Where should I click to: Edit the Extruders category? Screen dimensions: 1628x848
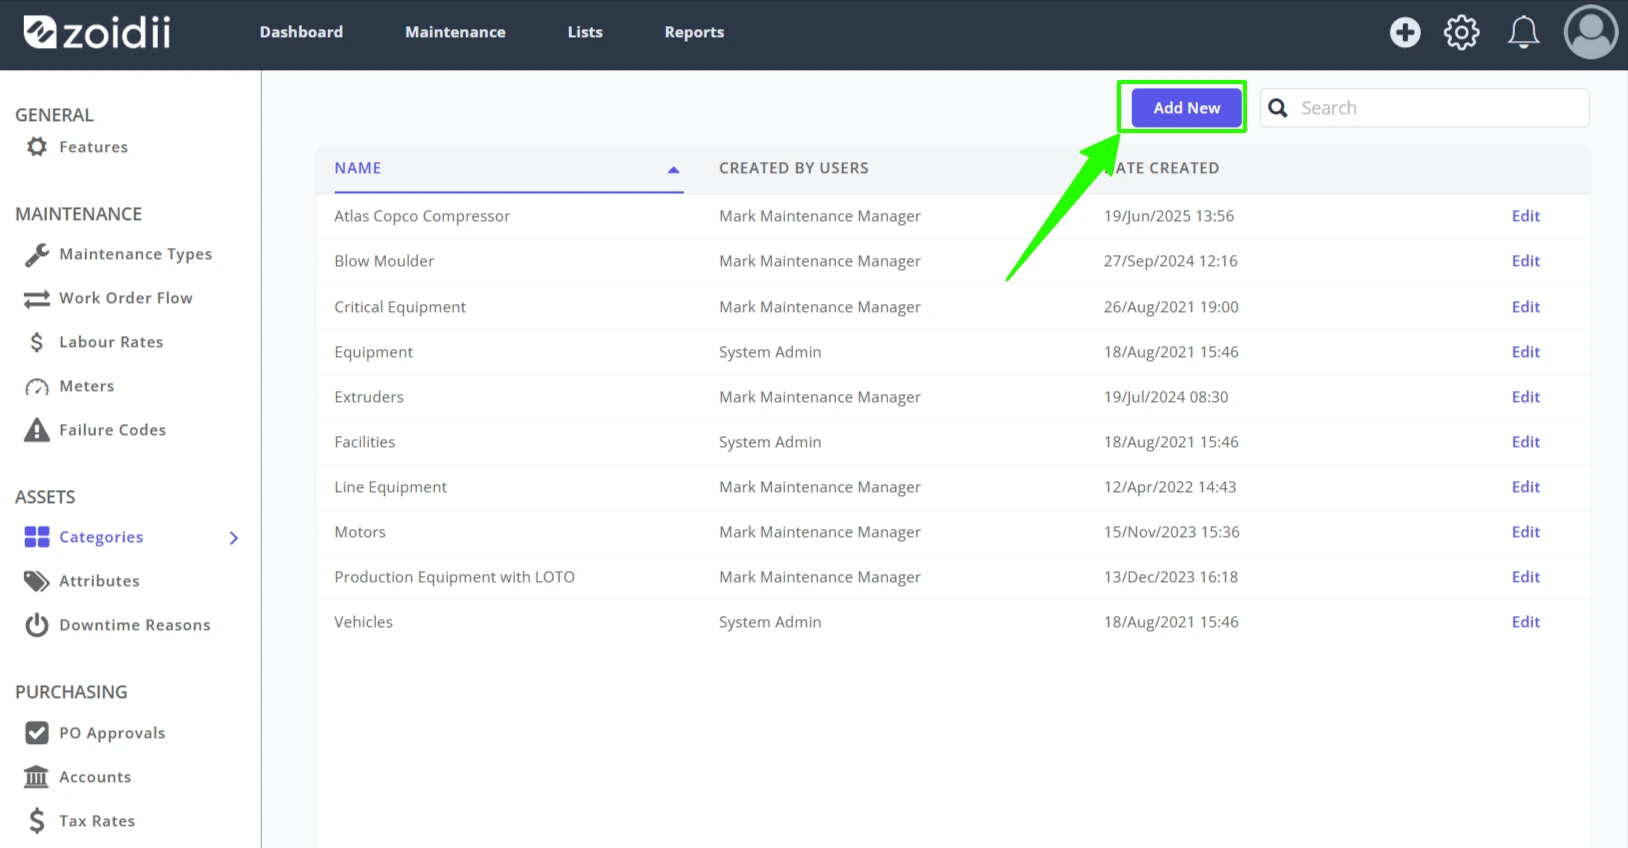click(x=1526, y=397)
